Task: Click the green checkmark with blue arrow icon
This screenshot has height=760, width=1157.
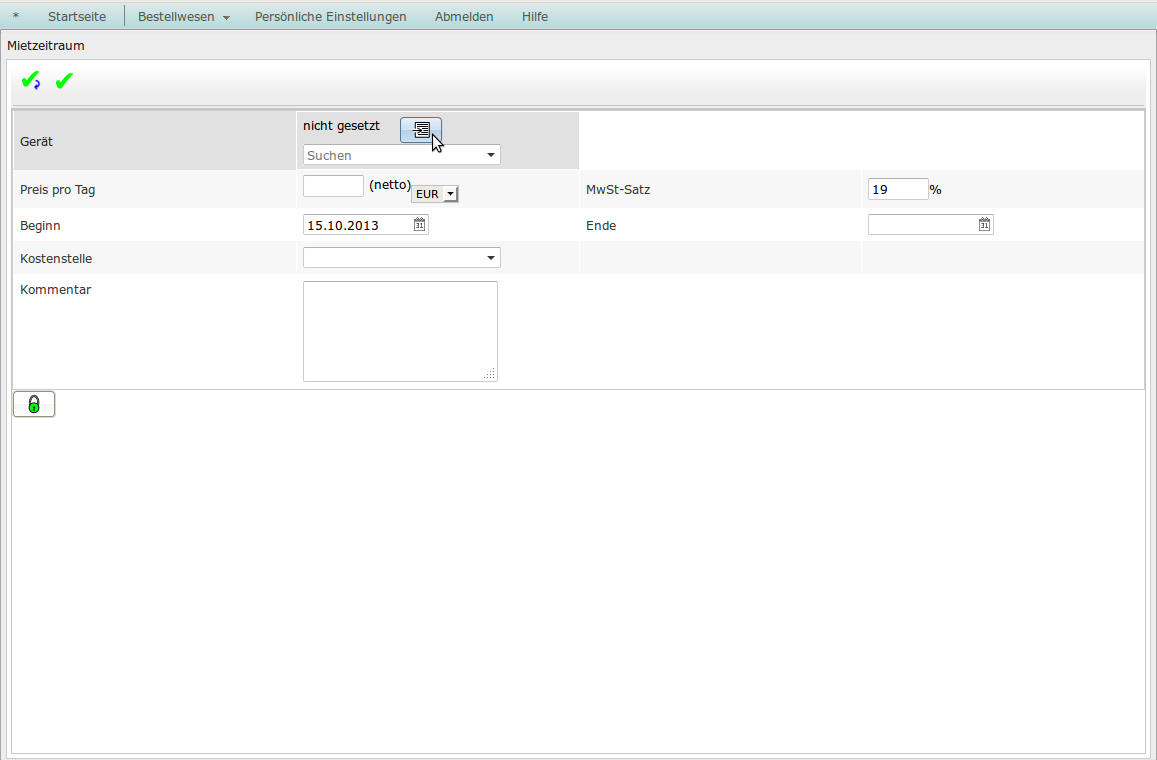Action: [x=31, y=81]
